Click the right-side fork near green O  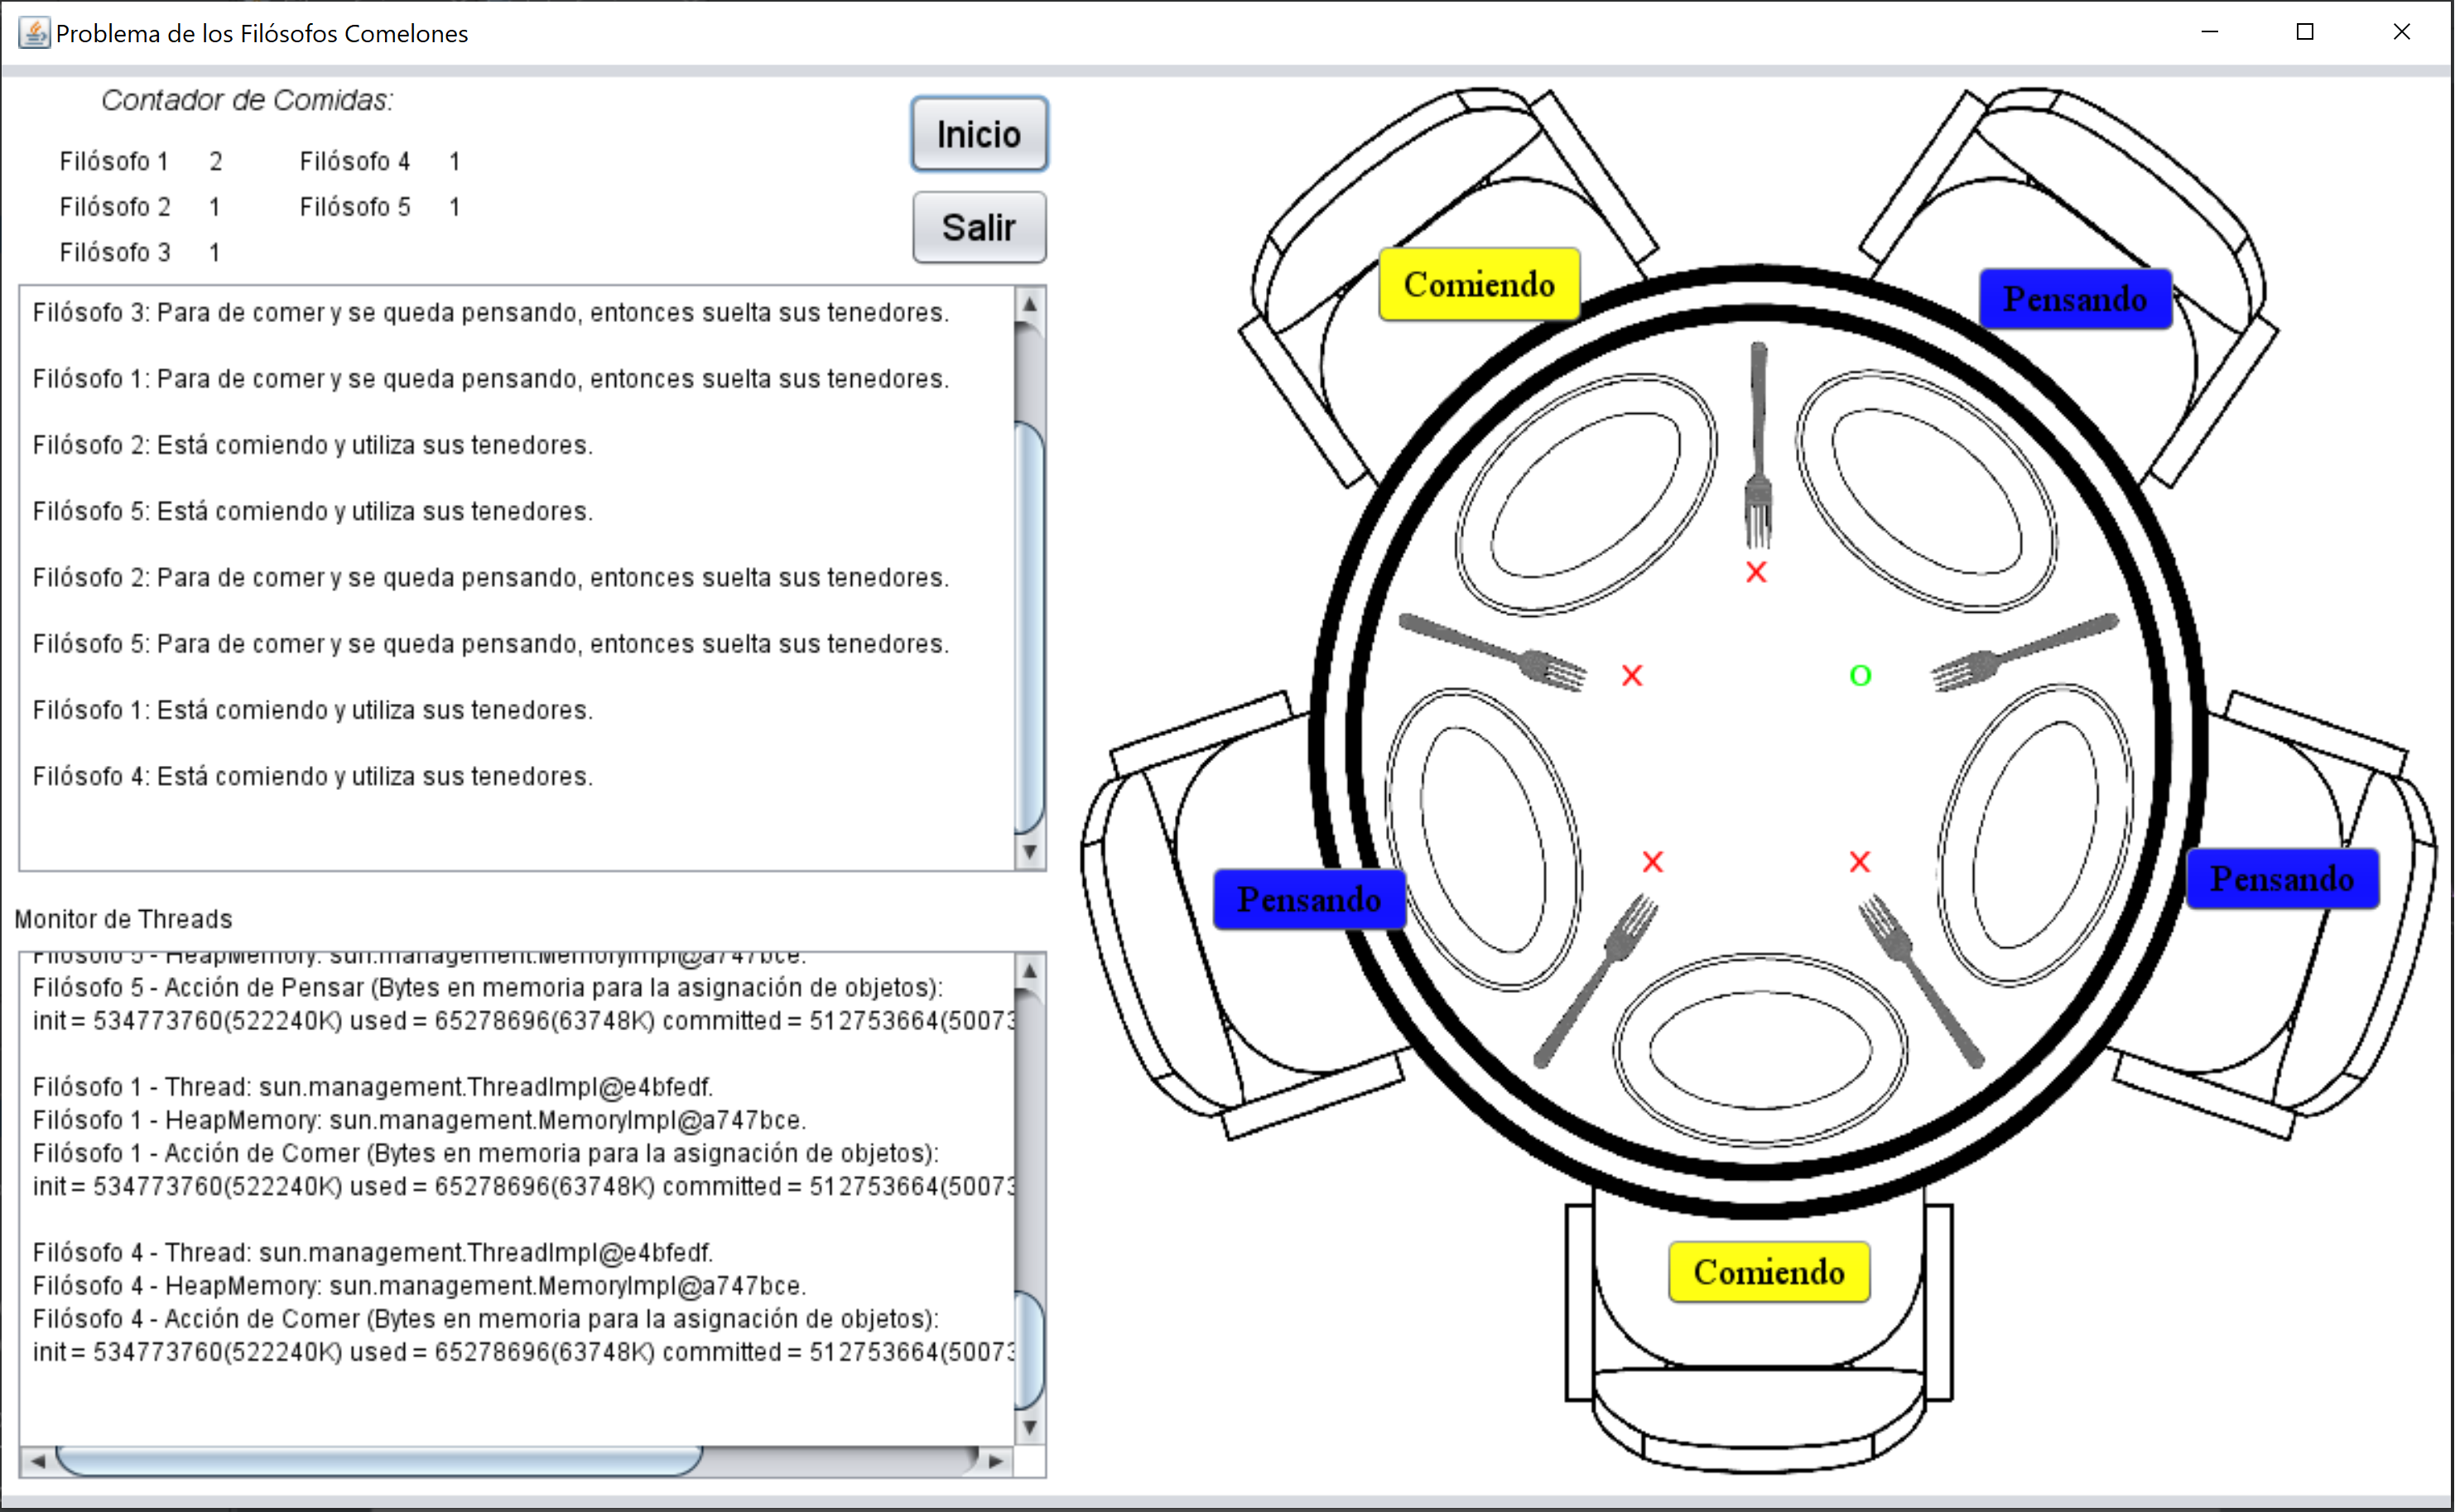point(2023,652)
